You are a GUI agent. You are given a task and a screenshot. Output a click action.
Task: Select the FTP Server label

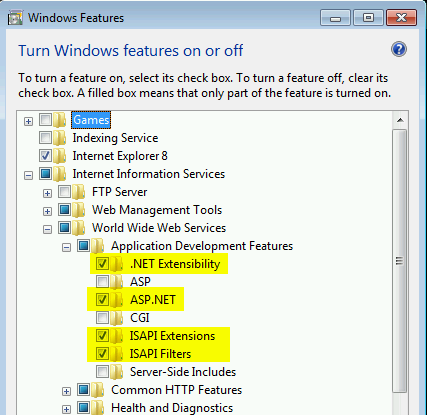click(x=119, y=192)
